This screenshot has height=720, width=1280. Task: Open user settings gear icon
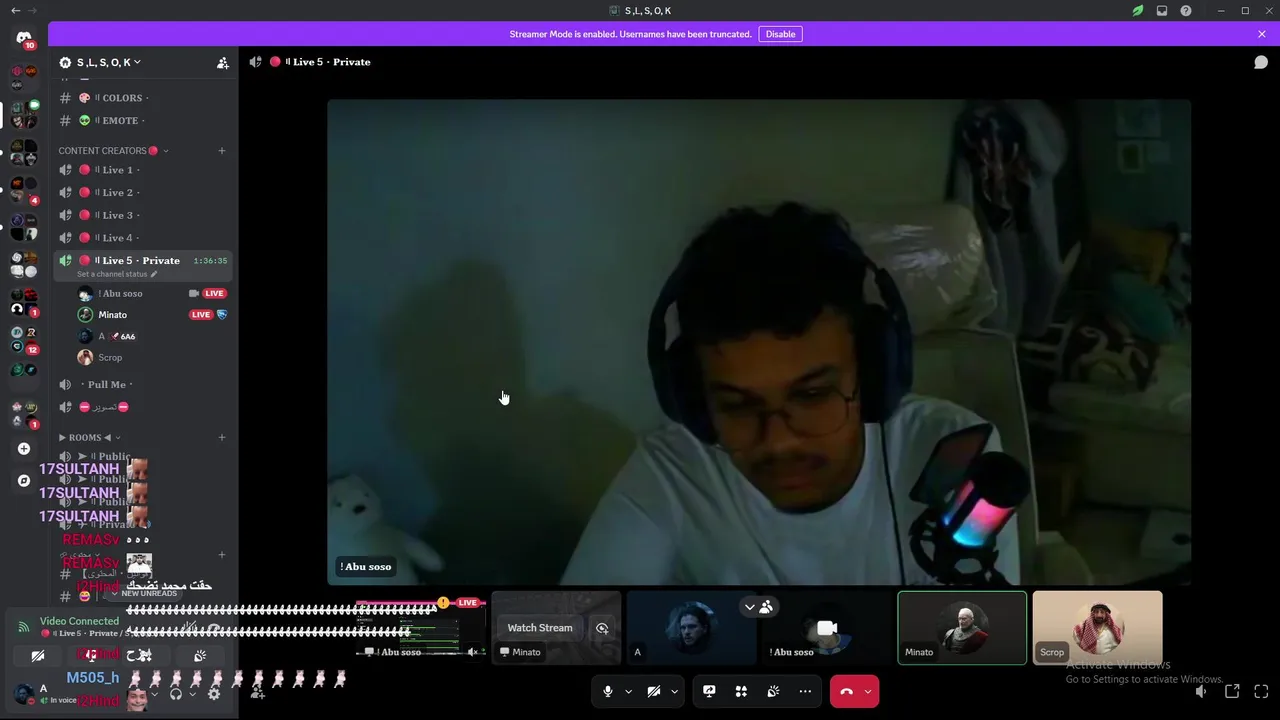[x=213, y=694]
